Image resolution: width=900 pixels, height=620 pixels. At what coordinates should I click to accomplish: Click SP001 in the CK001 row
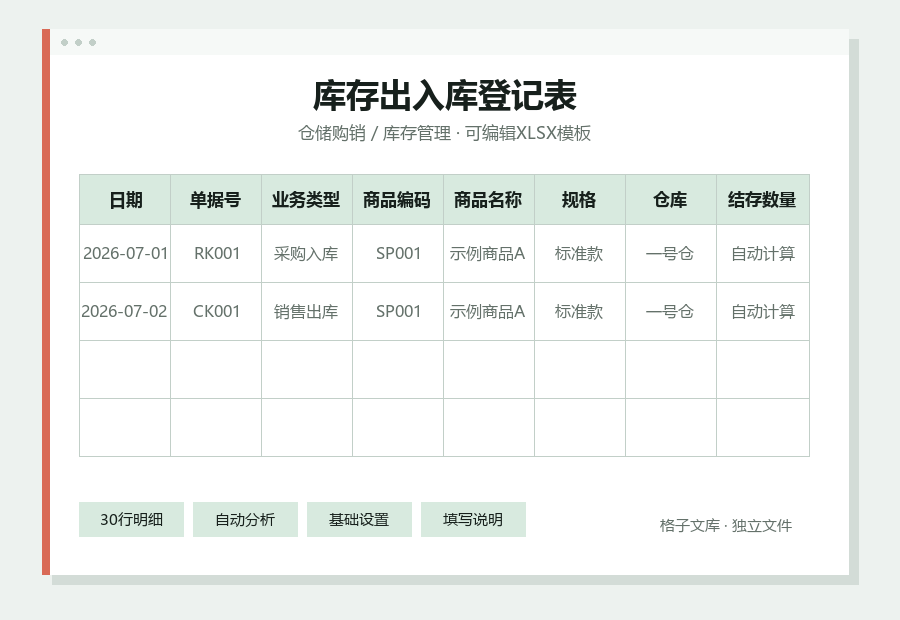pyautogui.click(x=398, y=312)
